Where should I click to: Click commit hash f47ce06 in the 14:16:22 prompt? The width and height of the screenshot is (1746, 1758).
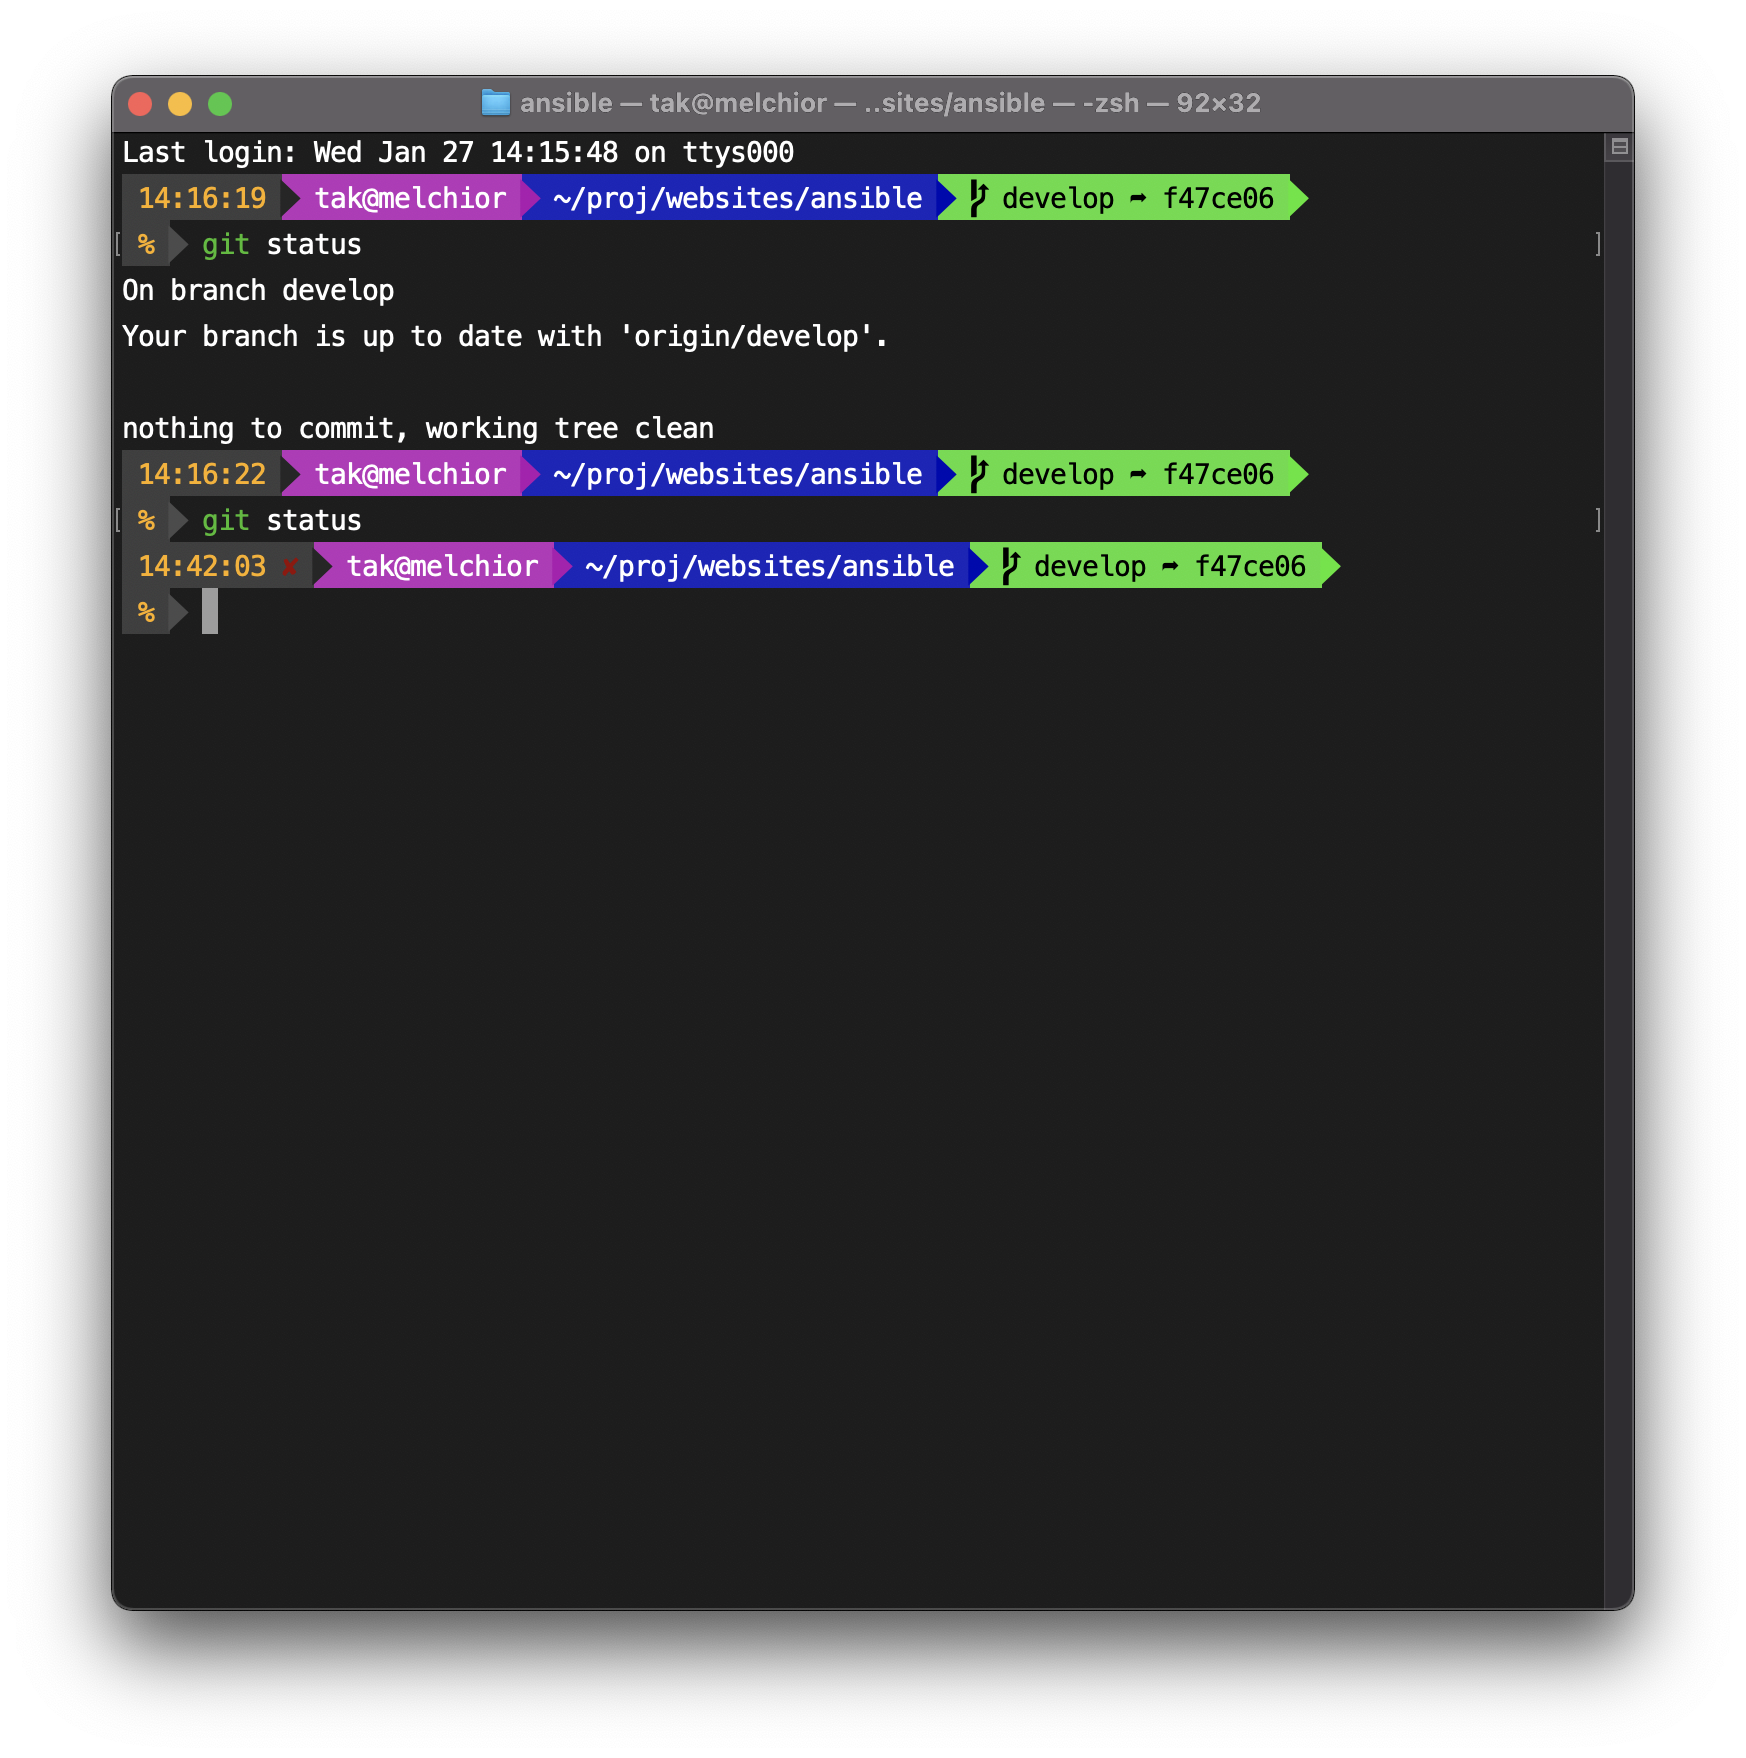click(x=1218, y=474)
